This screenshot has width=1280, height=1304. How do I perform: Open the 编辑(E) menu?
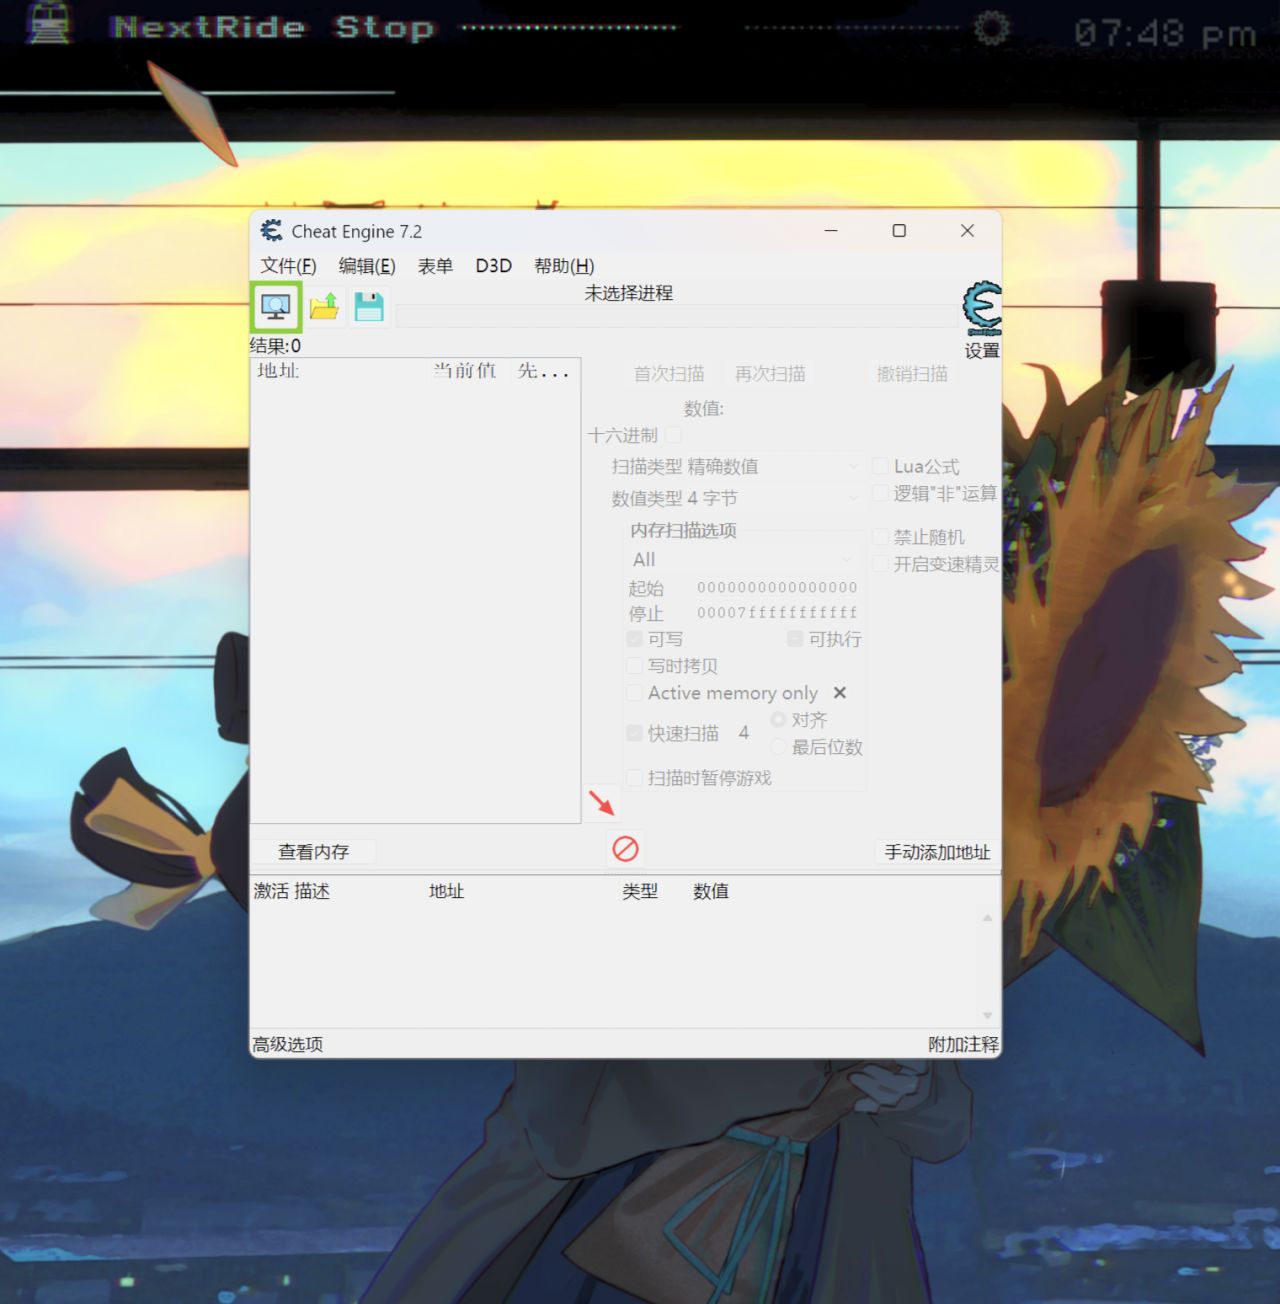coord(367,266)
